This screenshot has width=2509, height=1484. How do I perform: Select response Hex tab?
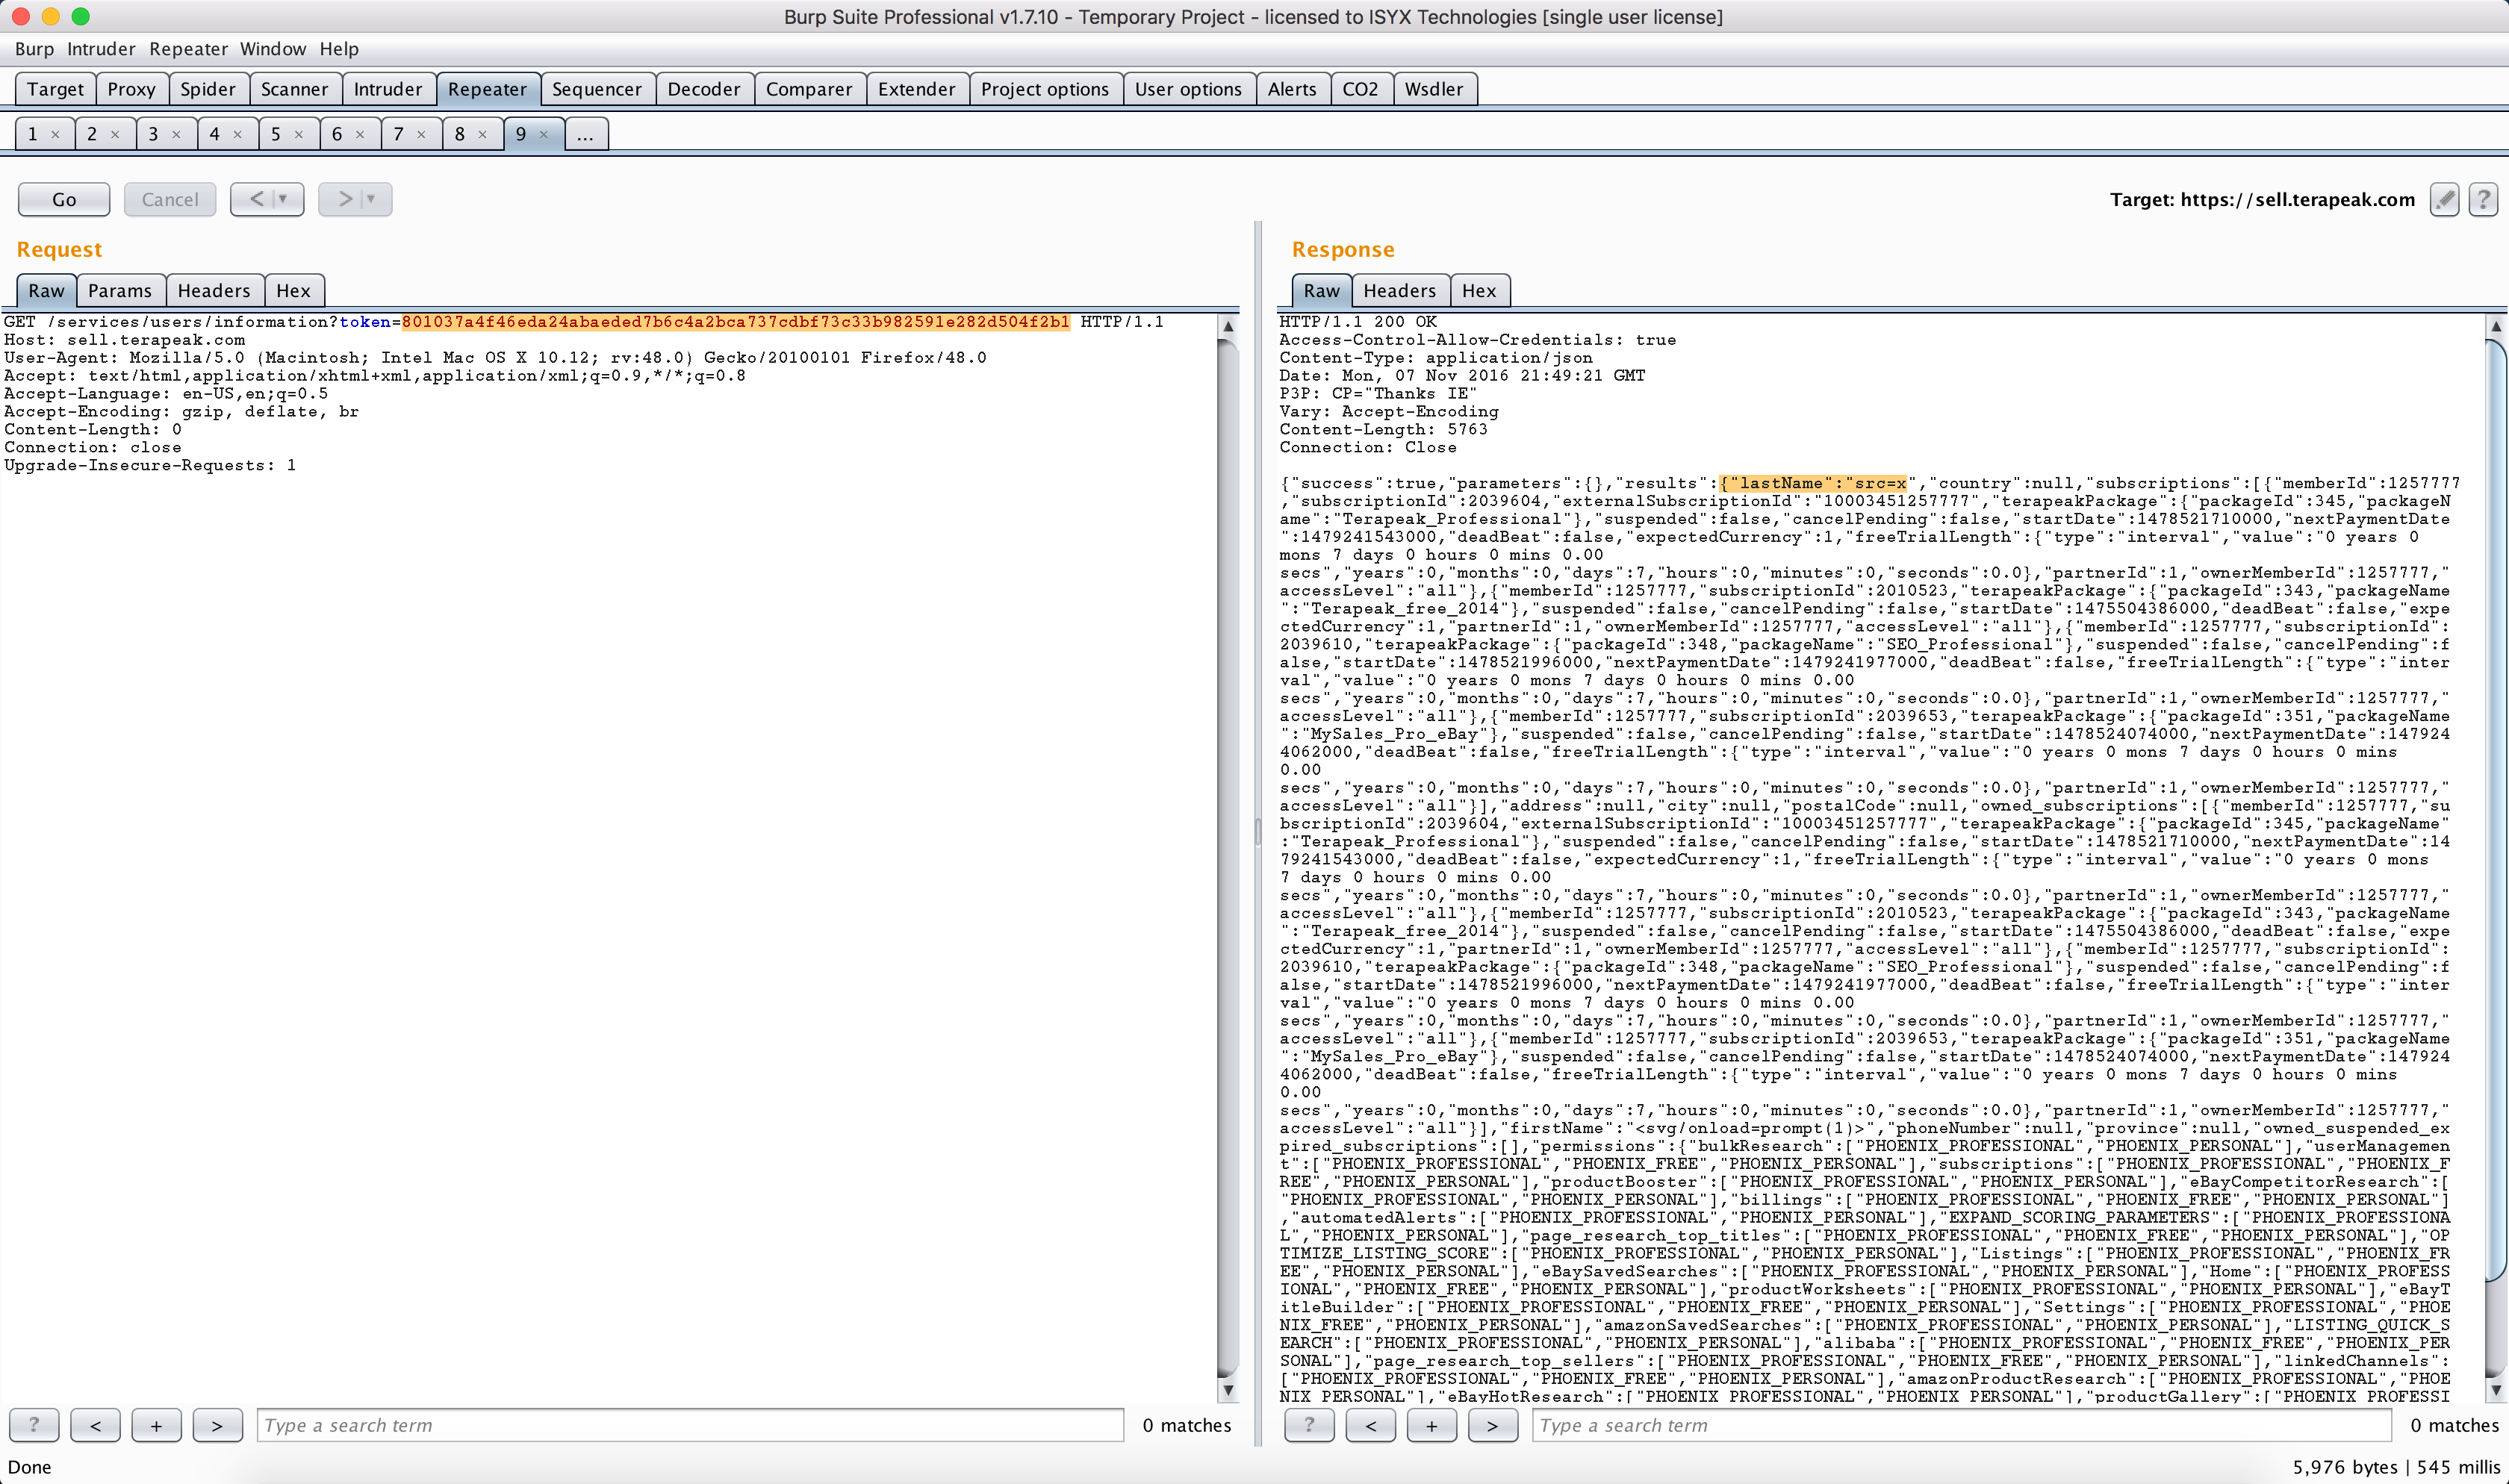click(1479, 290)
